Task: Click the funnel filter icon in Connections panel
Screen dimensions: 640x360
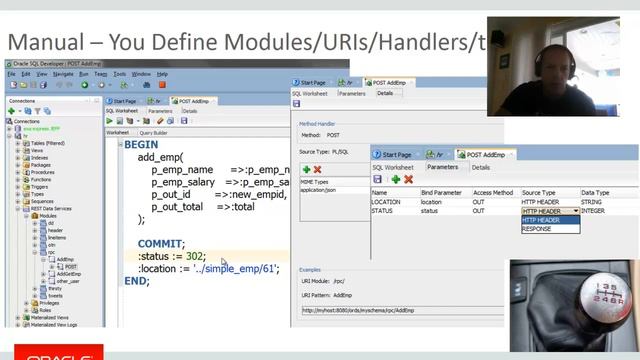Action: (x=38, y=111)
